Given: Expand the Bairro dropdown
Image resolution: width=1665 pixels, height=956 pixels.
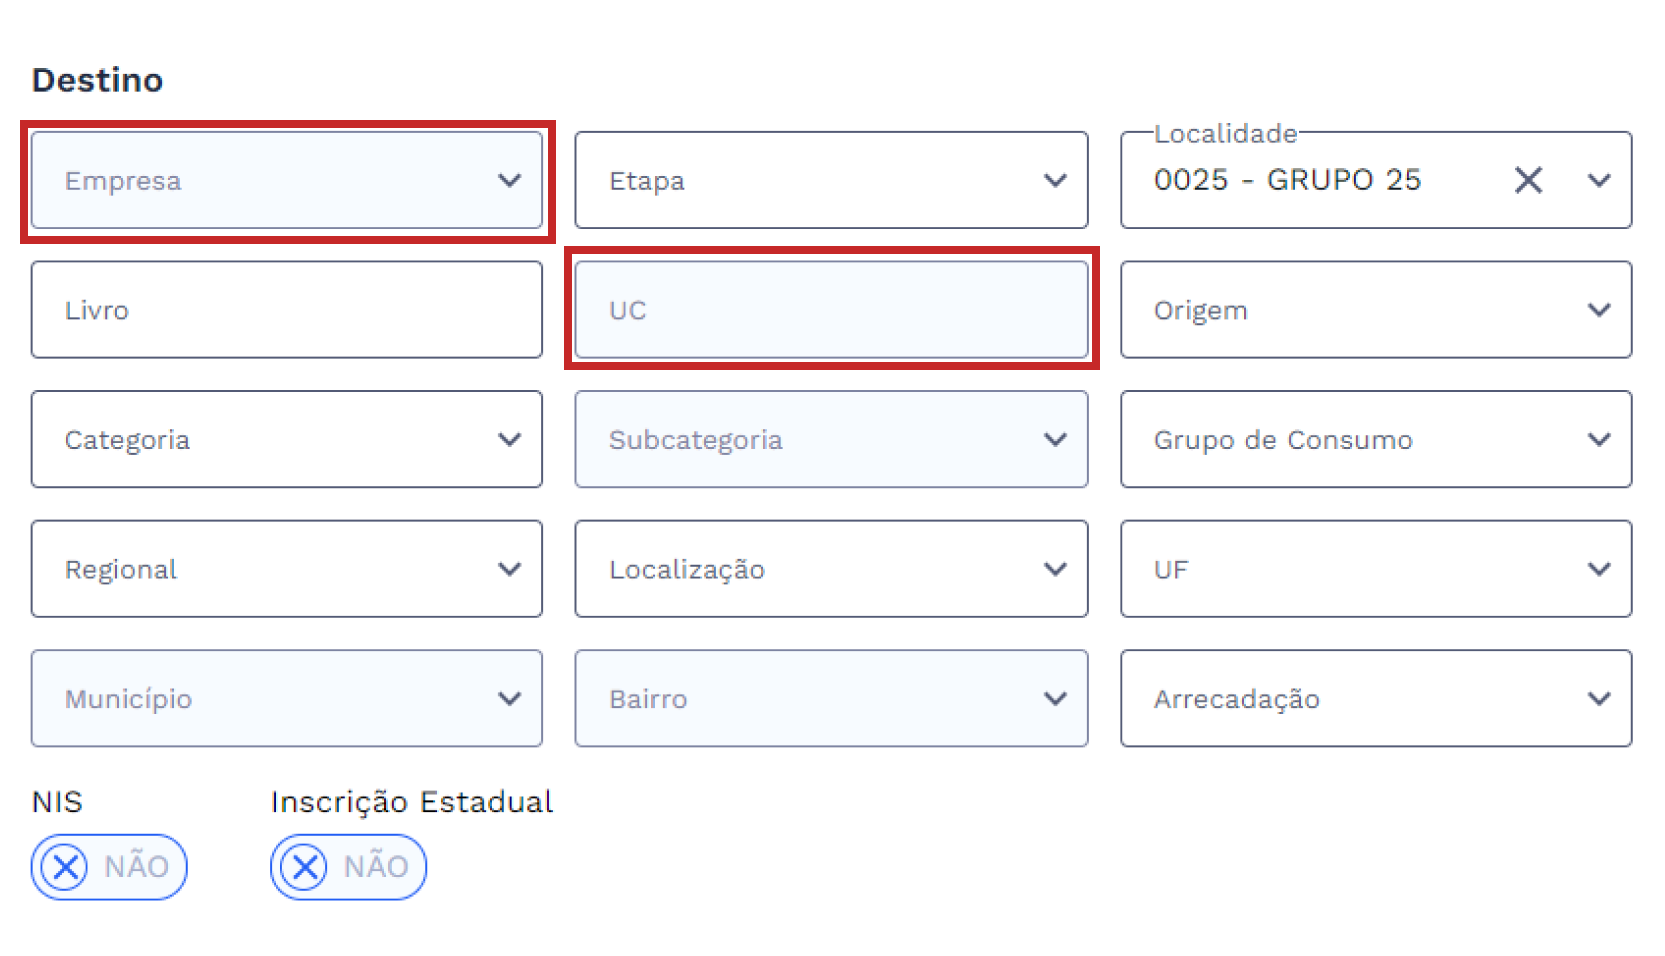Looking at the screenshot, I should pos(831,699).
